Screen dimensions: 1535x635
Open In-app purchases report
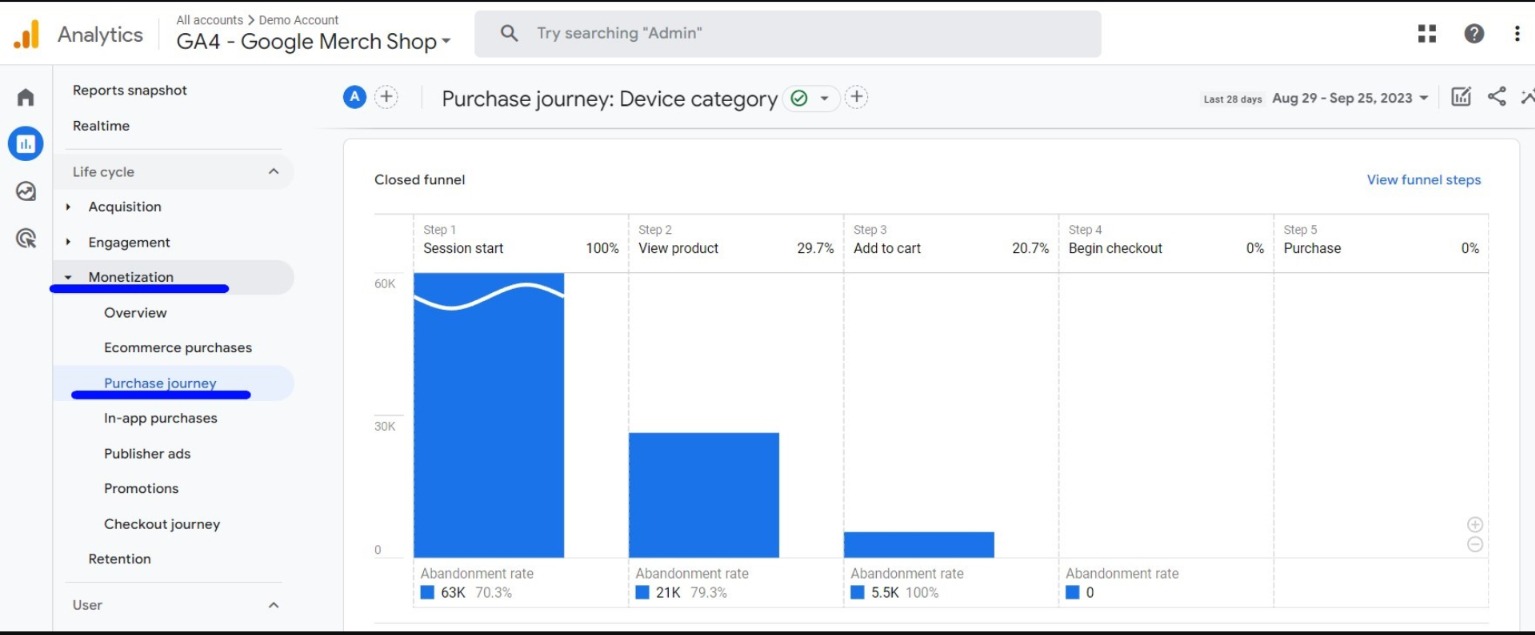pos(161,418)
